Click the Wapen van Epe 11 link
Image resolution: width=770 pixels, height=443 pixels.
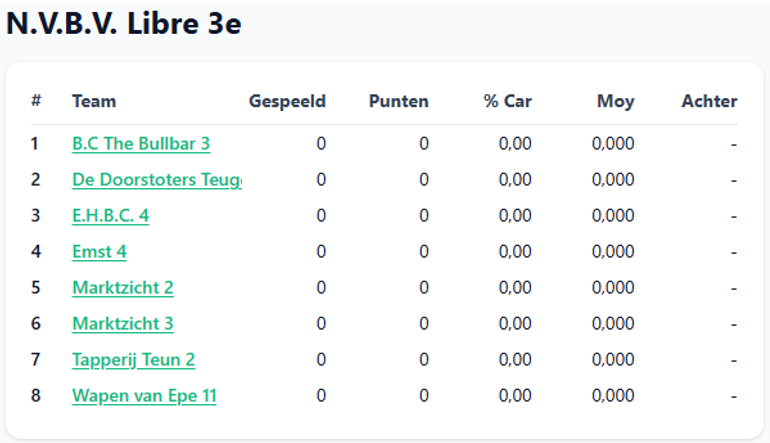144,396
